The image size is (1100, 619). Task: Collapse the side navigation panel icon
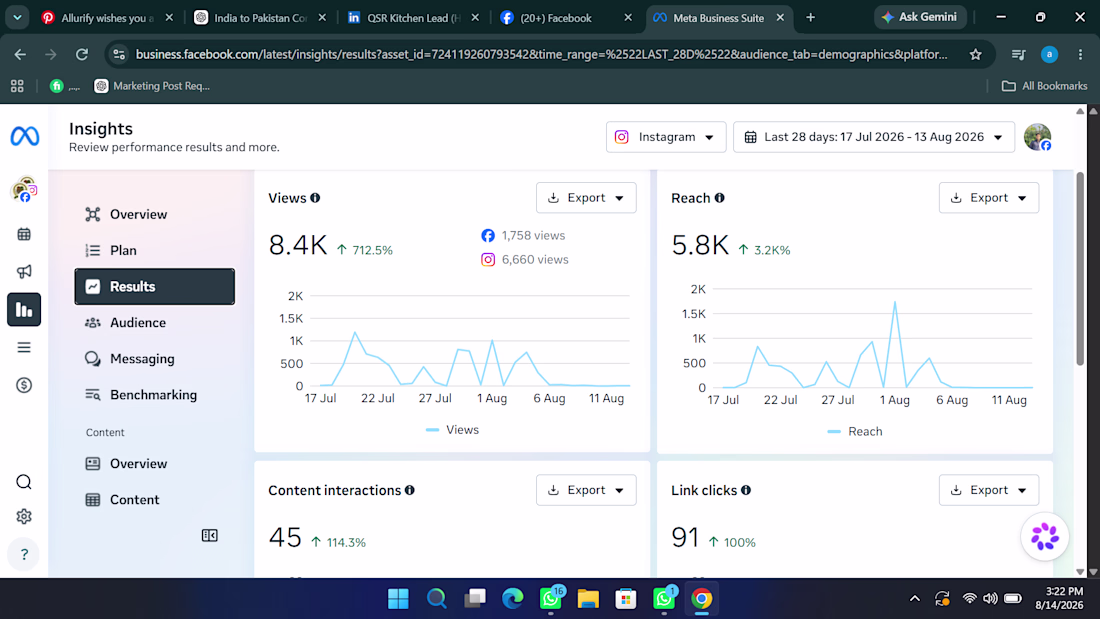[210, 535]
